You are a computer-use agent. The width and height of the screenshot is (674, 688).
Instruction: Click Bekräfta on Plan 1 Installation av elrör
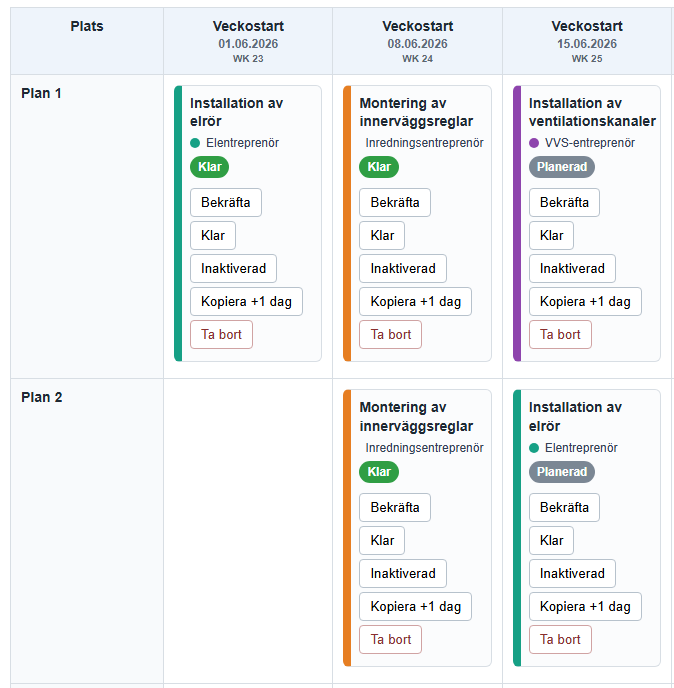[x=226, y=202]
